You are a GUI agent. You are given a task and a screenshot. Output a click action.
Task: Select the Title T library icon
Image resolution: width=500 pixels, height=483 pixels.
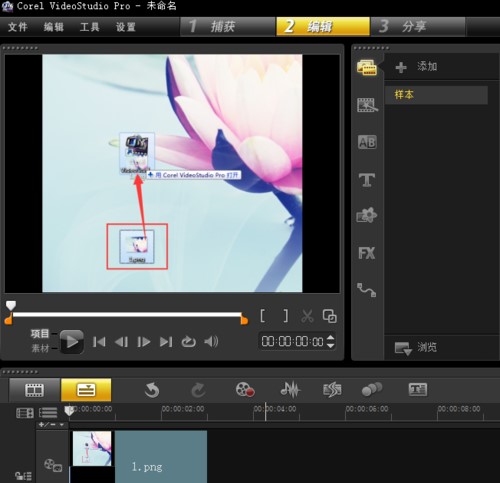tap(367, 180)
